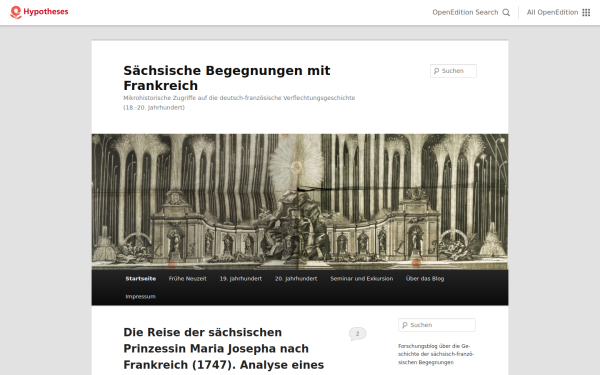The width and height of the screenshot is (600, 375).
Task: Click the OpenEdition Search text link
Action: pos(465,12)
